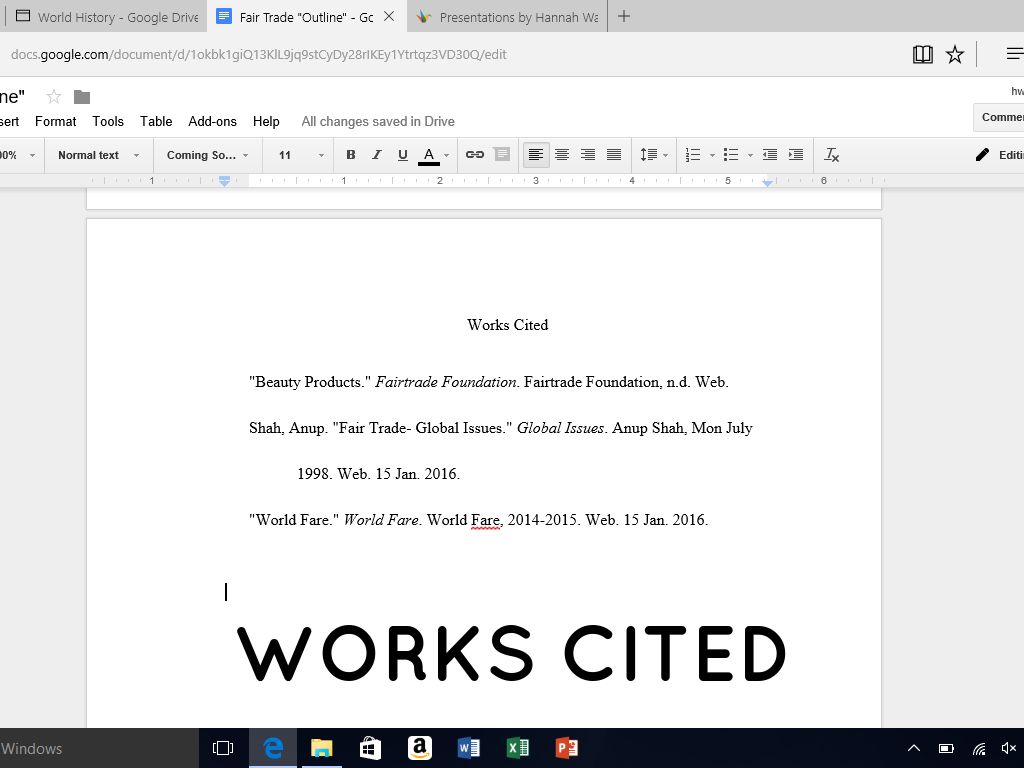This screenshot has height=768, width=1024.
Task: Open the Format menu
Action: pos(55,121)
